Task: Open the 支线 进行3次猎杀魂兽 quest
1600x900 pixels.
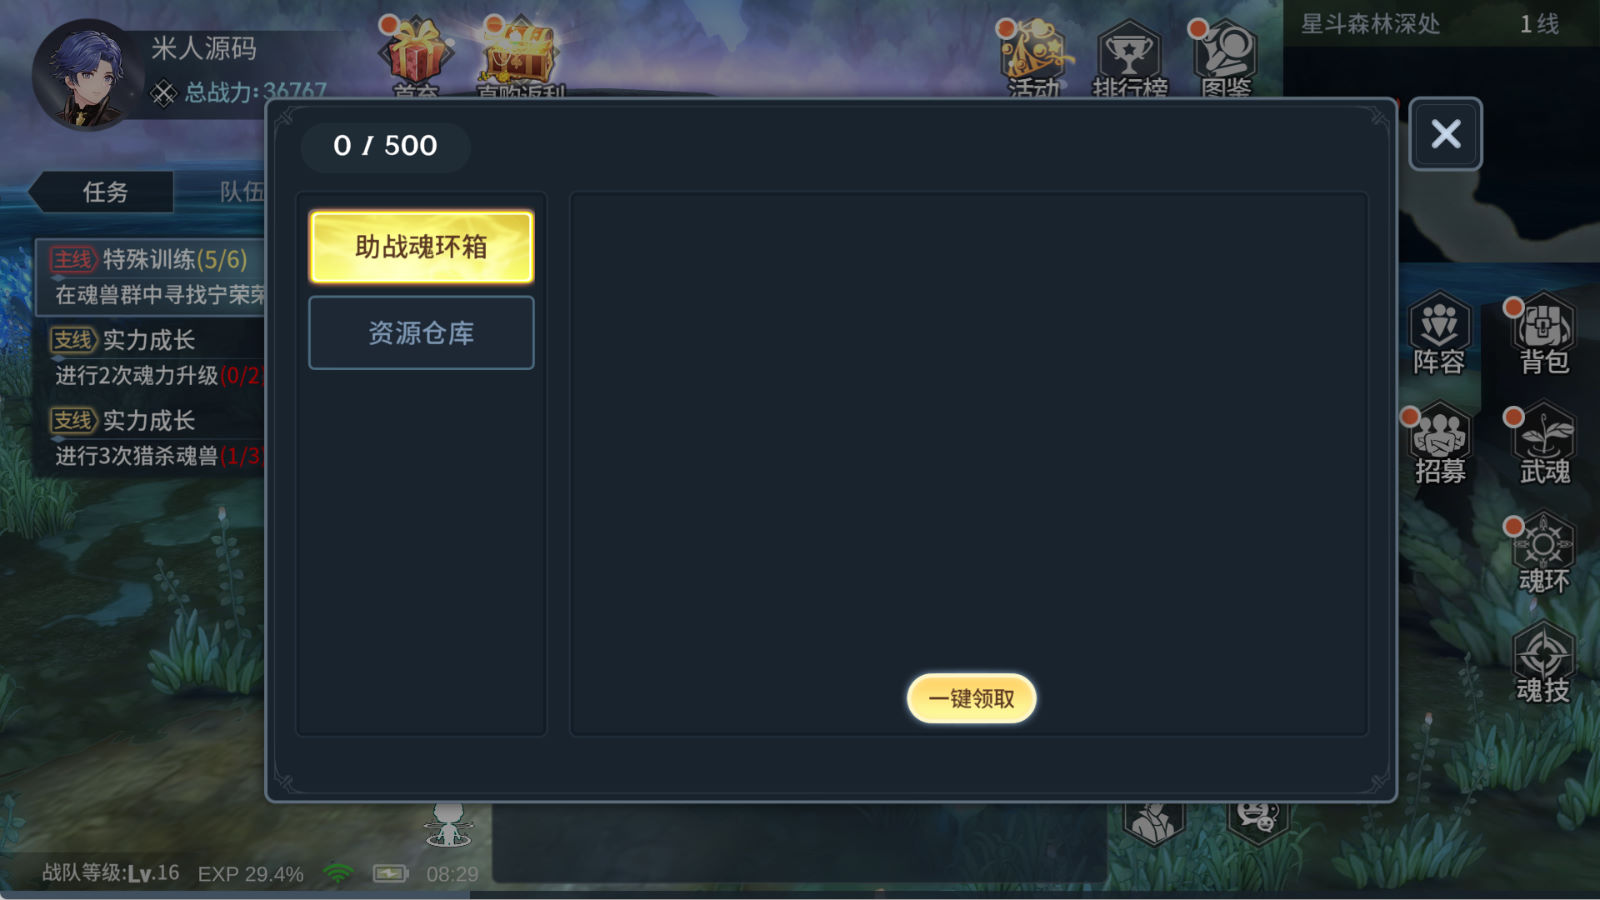Action: click(x=152, y=438)
